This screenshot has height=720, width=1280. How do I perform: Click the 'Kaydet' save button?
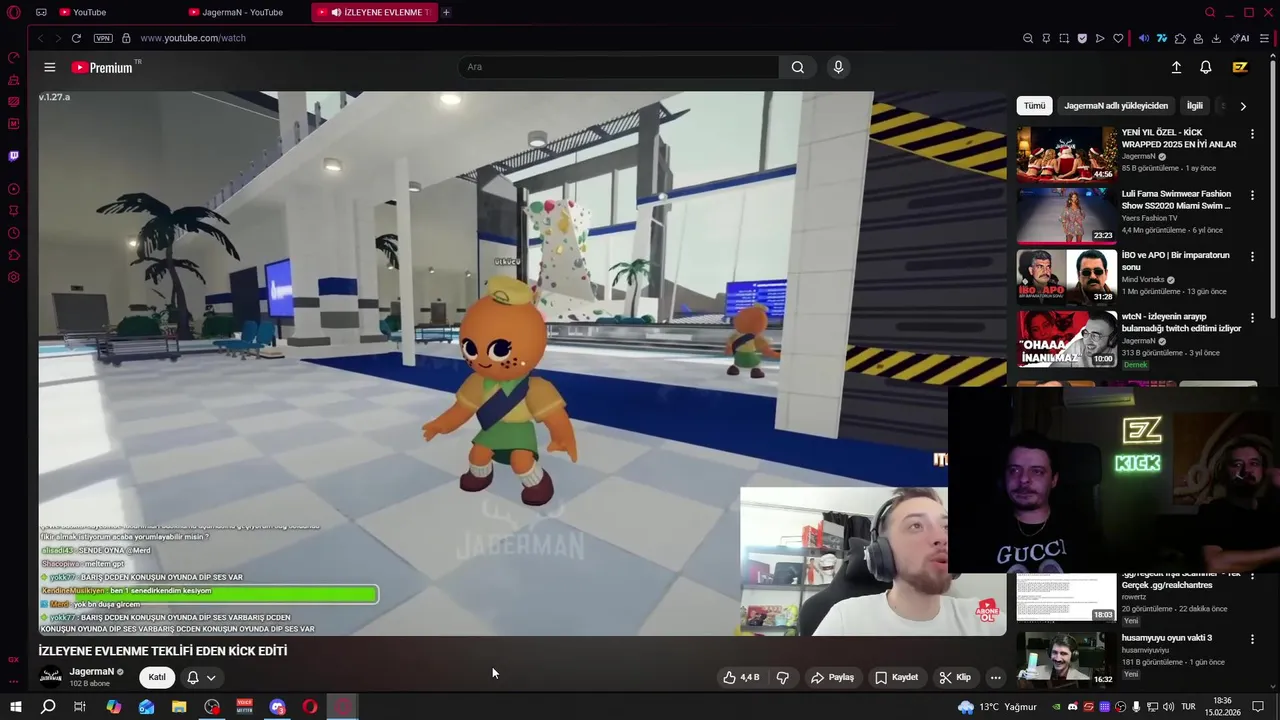pyautogui.click(x=896, y=677)
